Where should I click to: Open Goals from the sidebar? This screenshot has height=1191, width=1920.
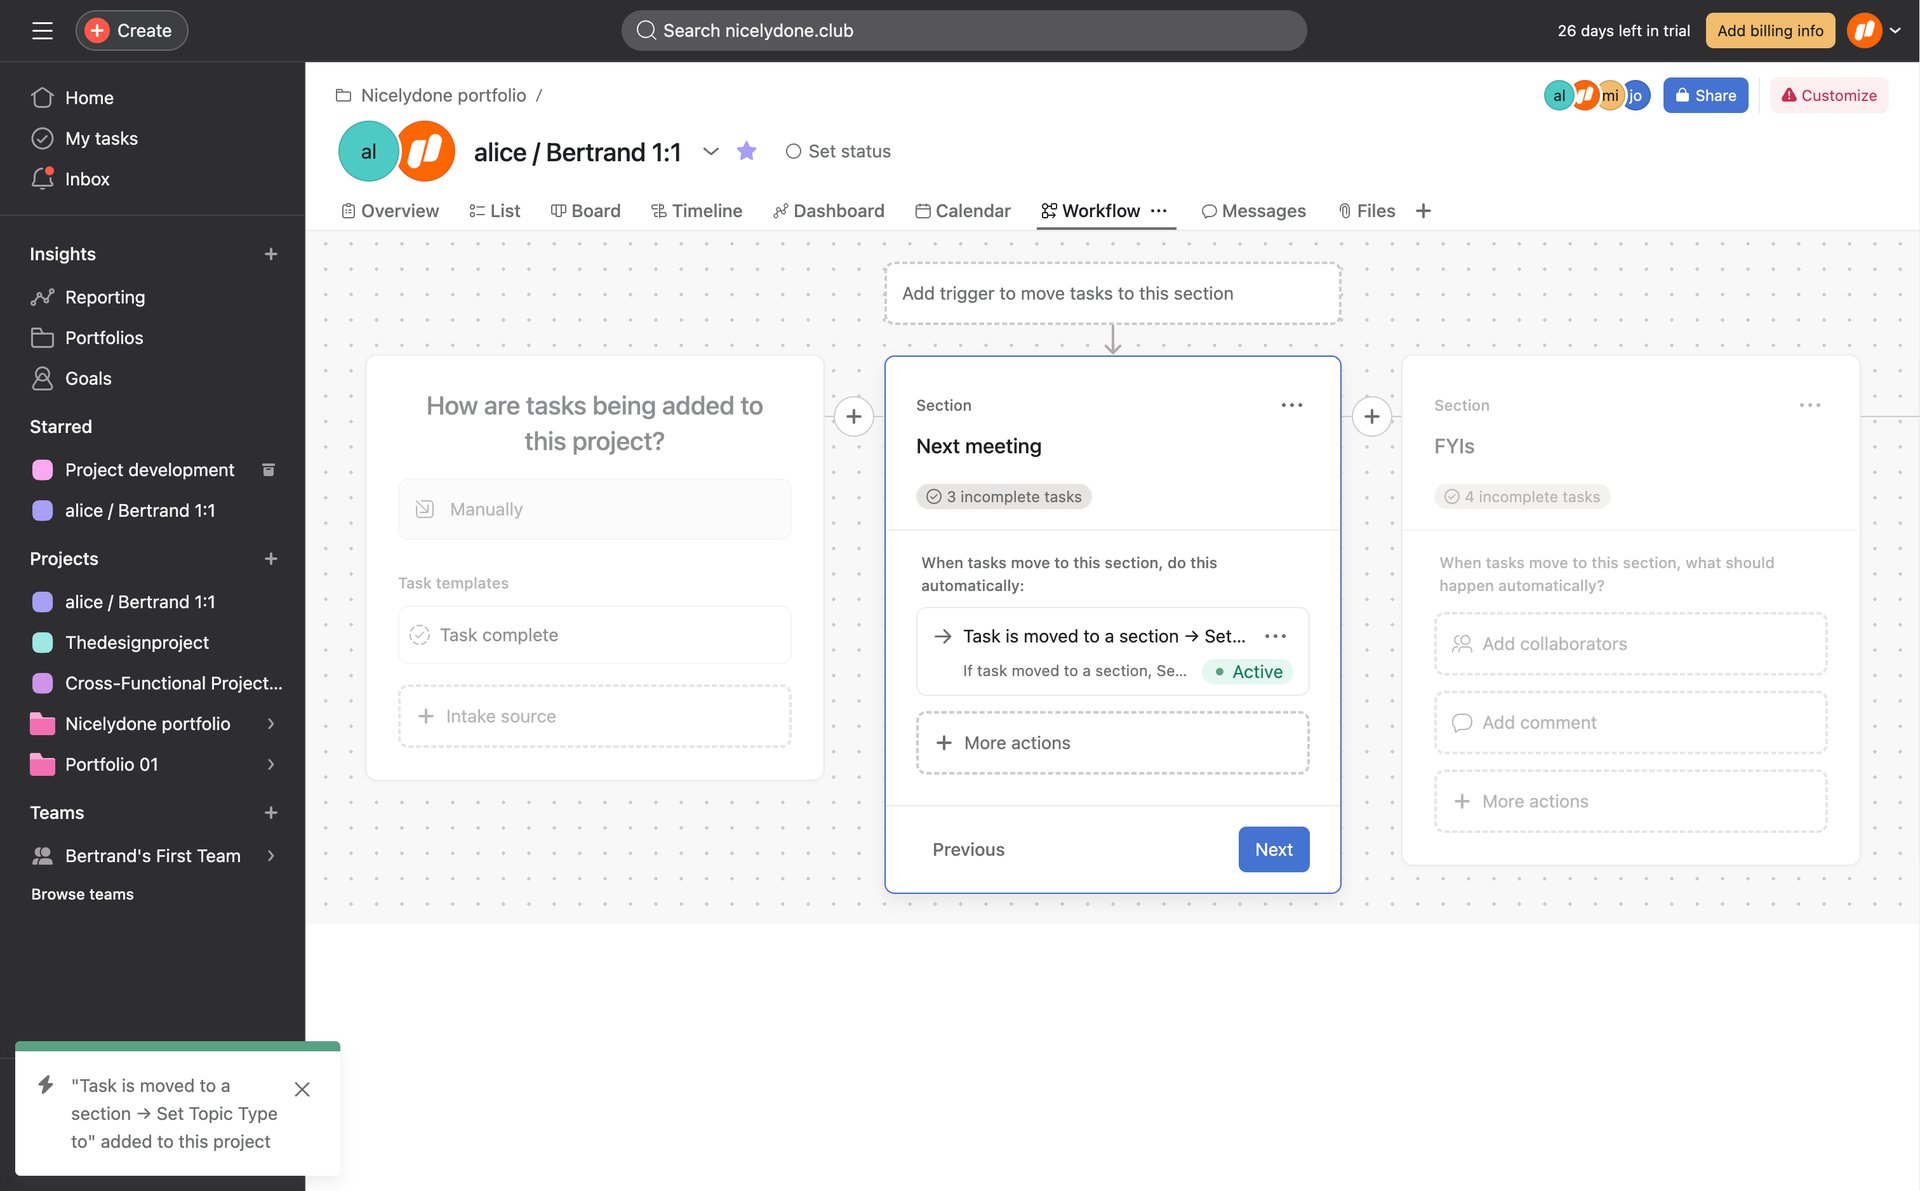point(88,378)
